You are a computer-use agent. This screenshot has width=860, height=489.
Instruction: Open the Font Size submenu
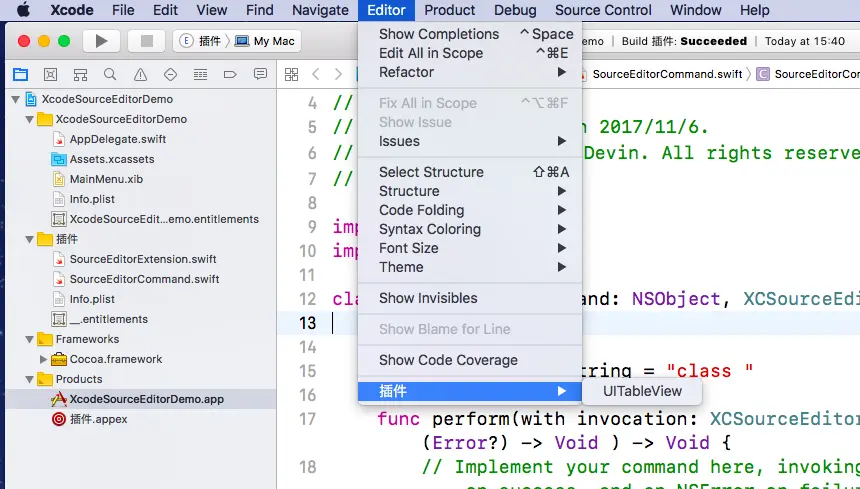[469, 248]
